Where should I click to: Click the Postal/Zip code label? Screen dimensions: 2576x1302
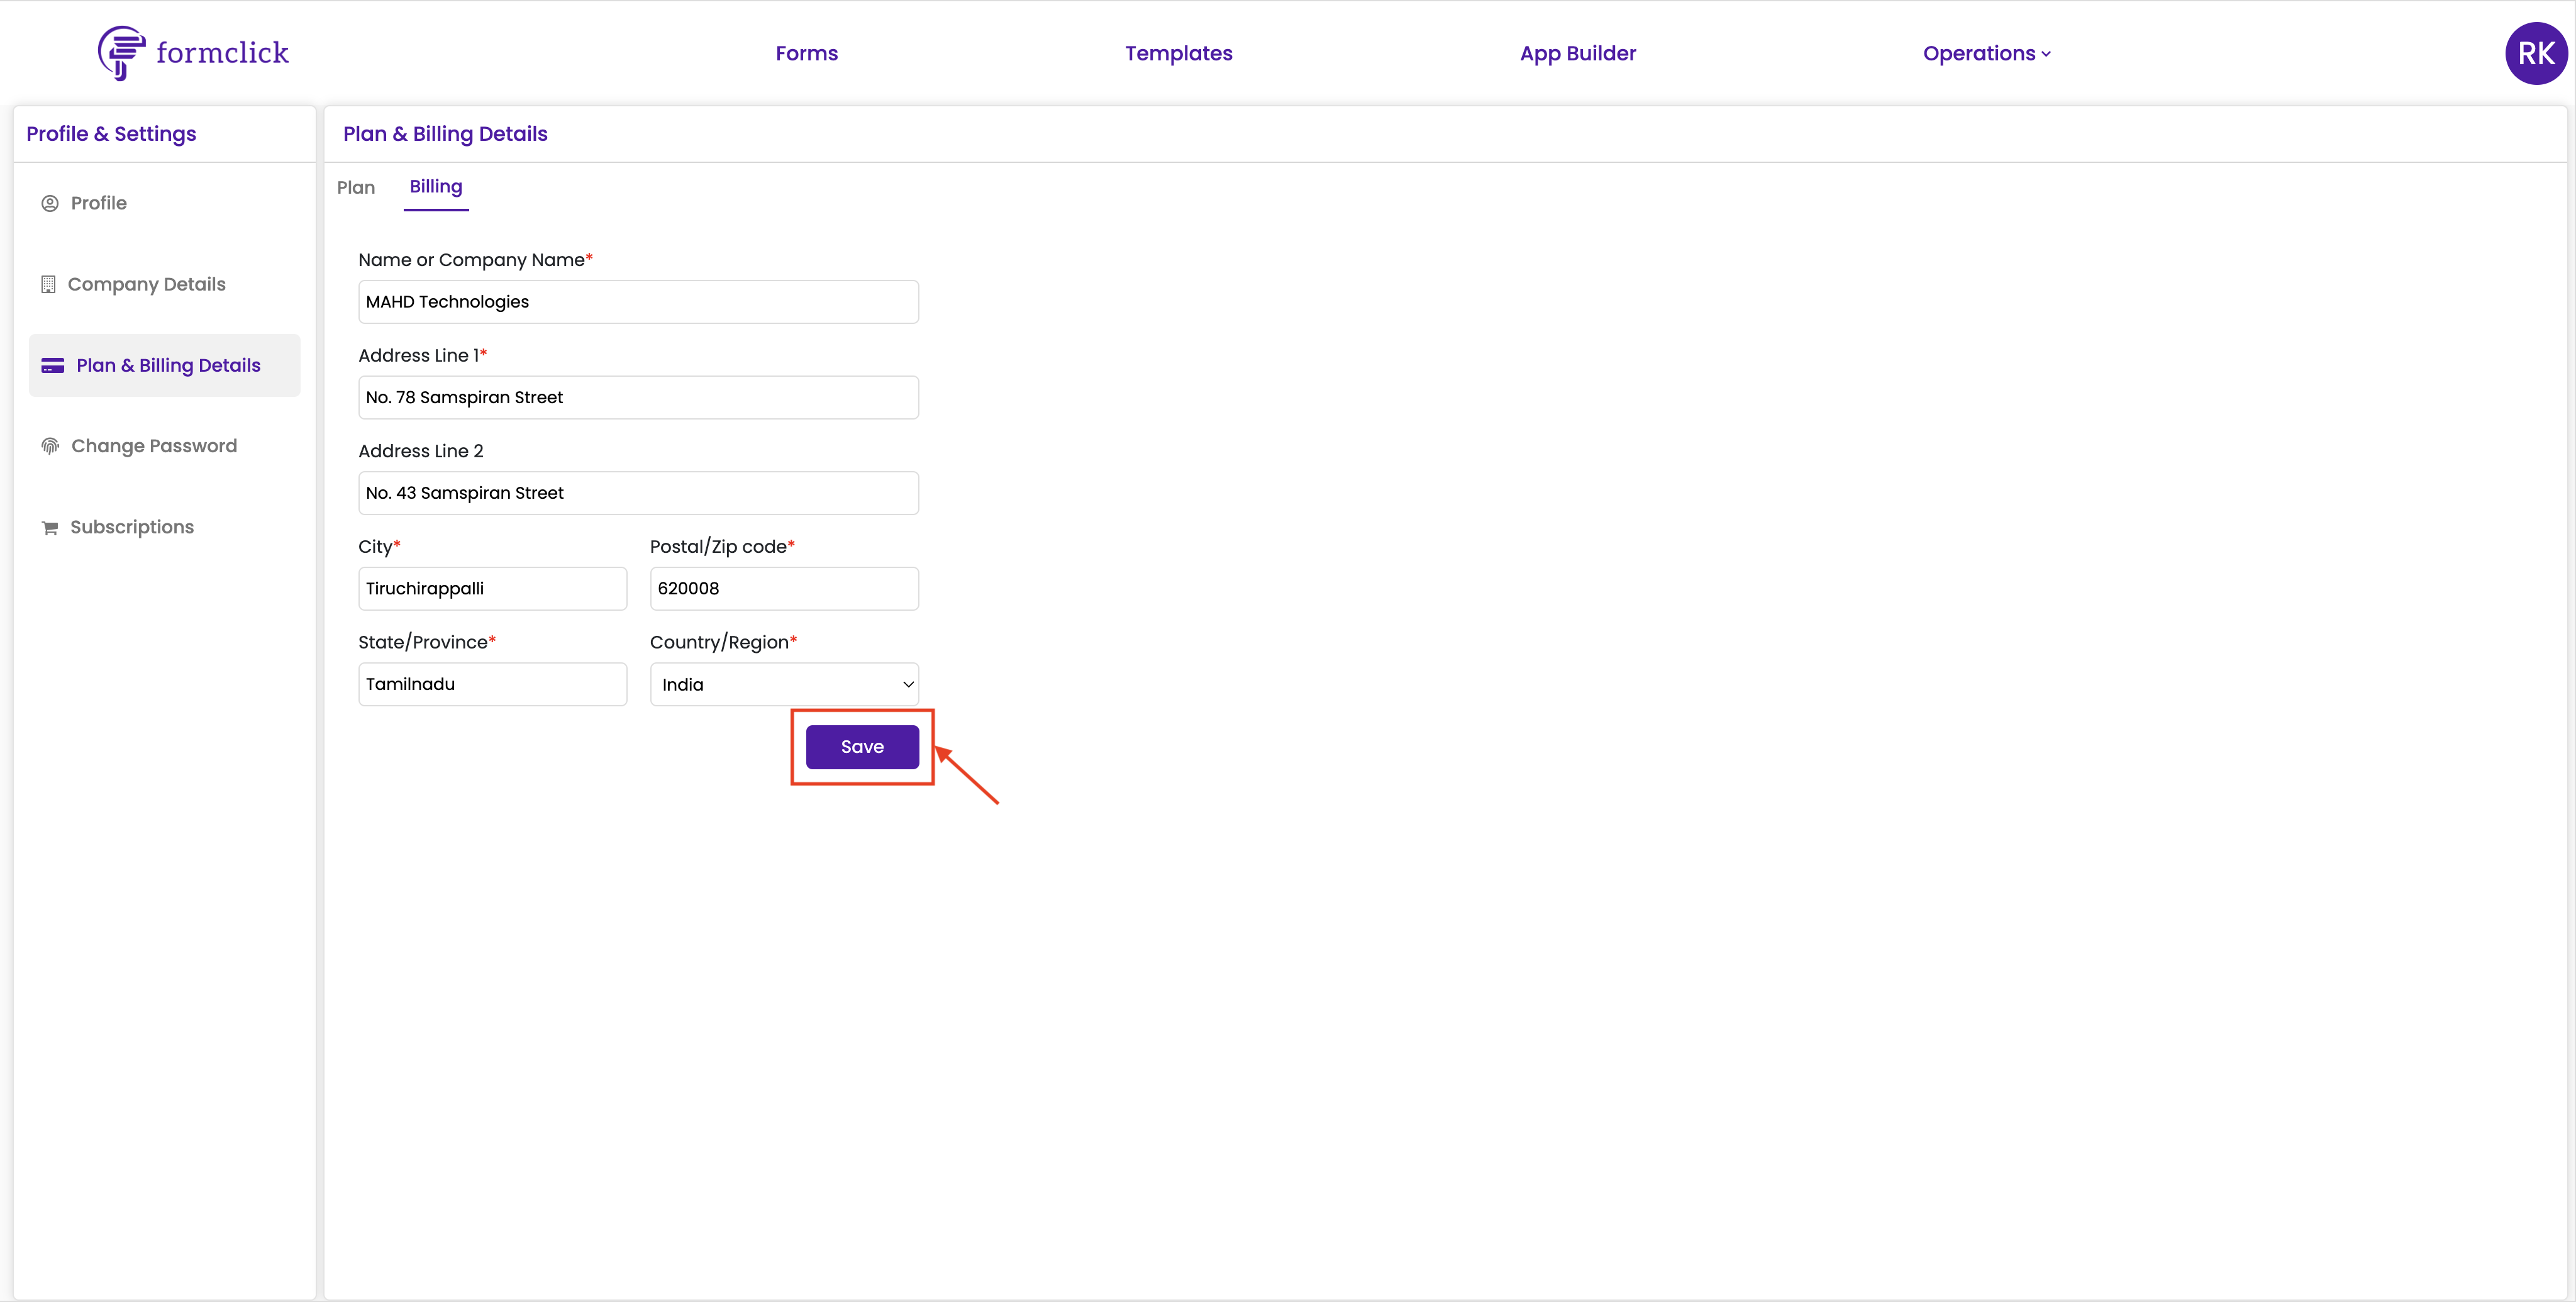pyautogui.click(x=722, y=546)
